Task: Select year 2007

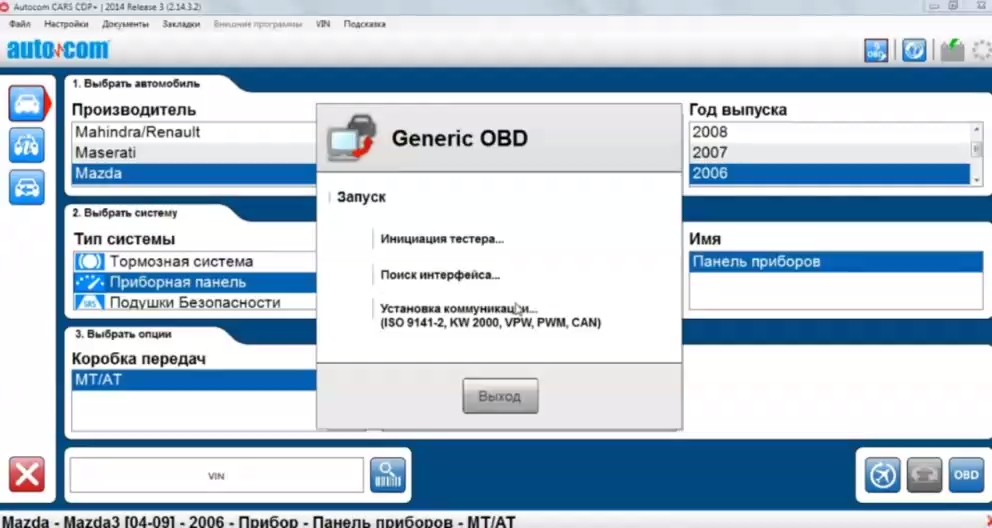Action: 829,152
